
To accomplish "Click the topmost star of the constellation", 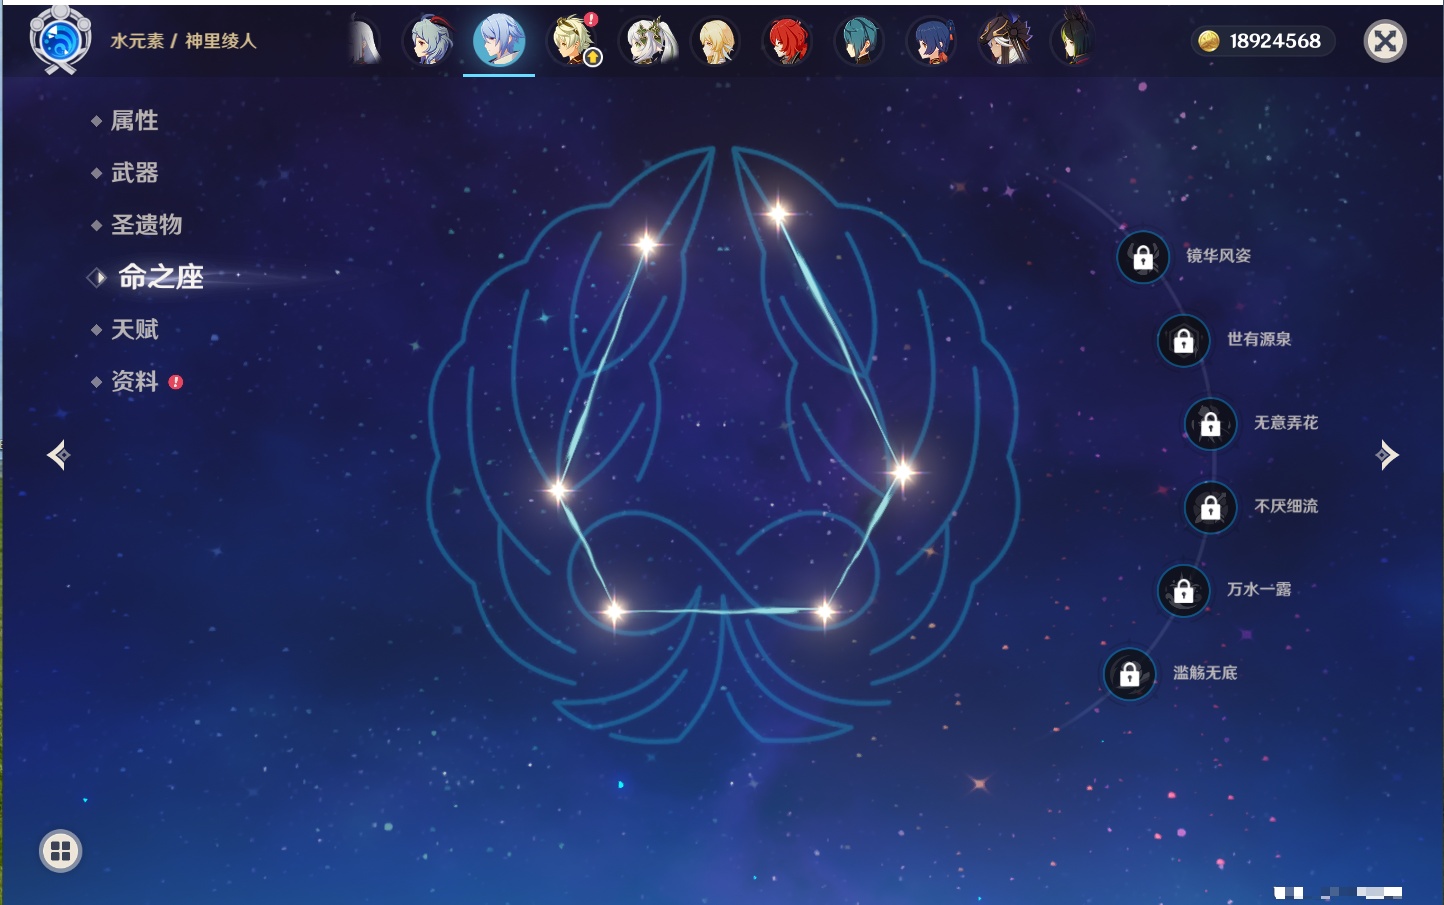I will click(x=778, y=212).
